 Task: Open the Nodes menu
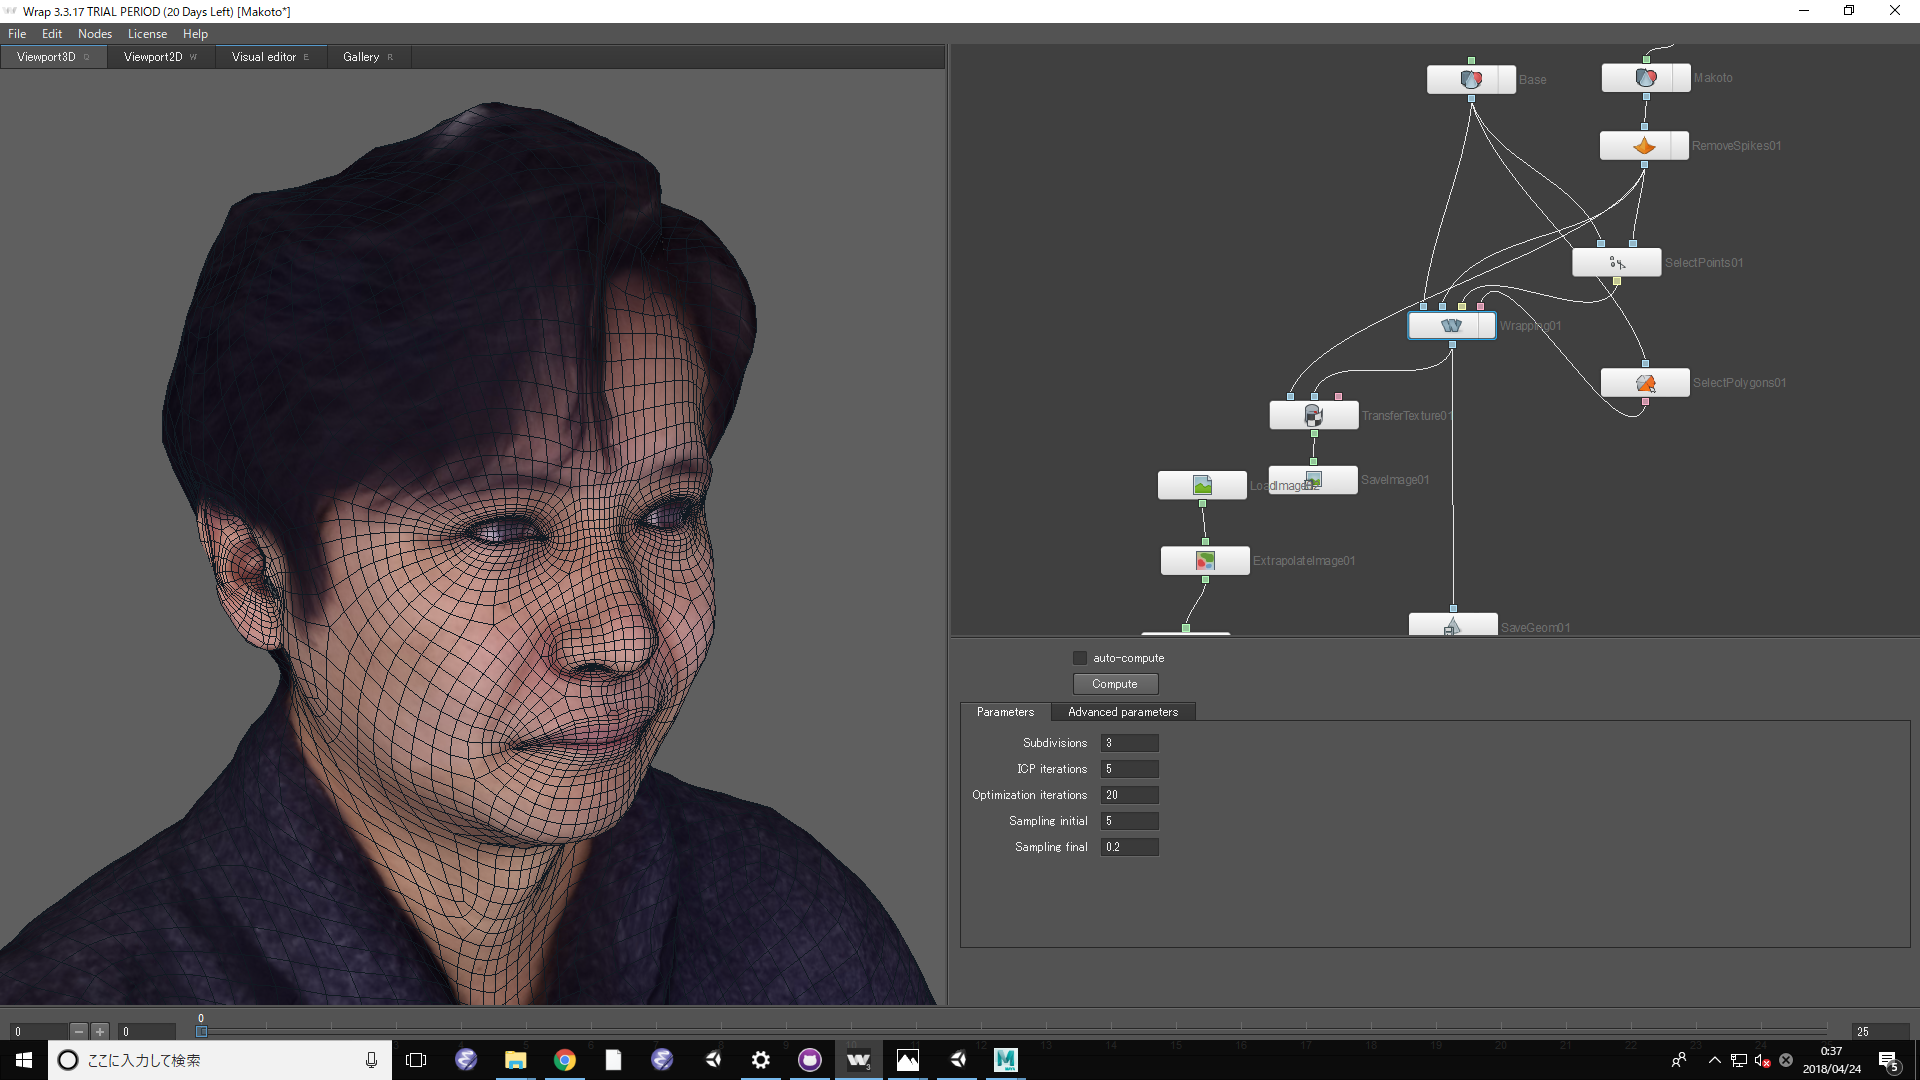(95, 34)
